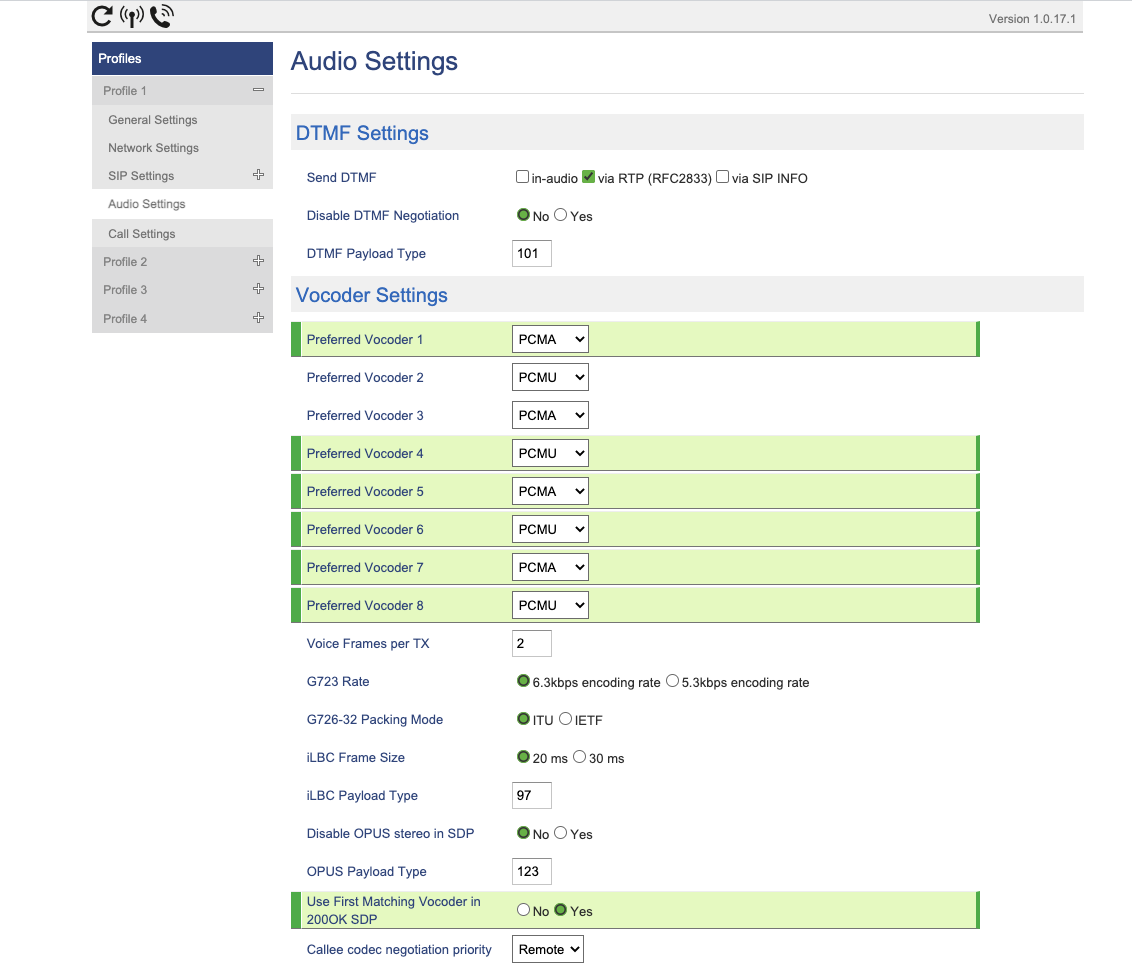Choose 5.3kbps encoding rate for G723
Screen dimensions: 1132x967
(672, 680)
